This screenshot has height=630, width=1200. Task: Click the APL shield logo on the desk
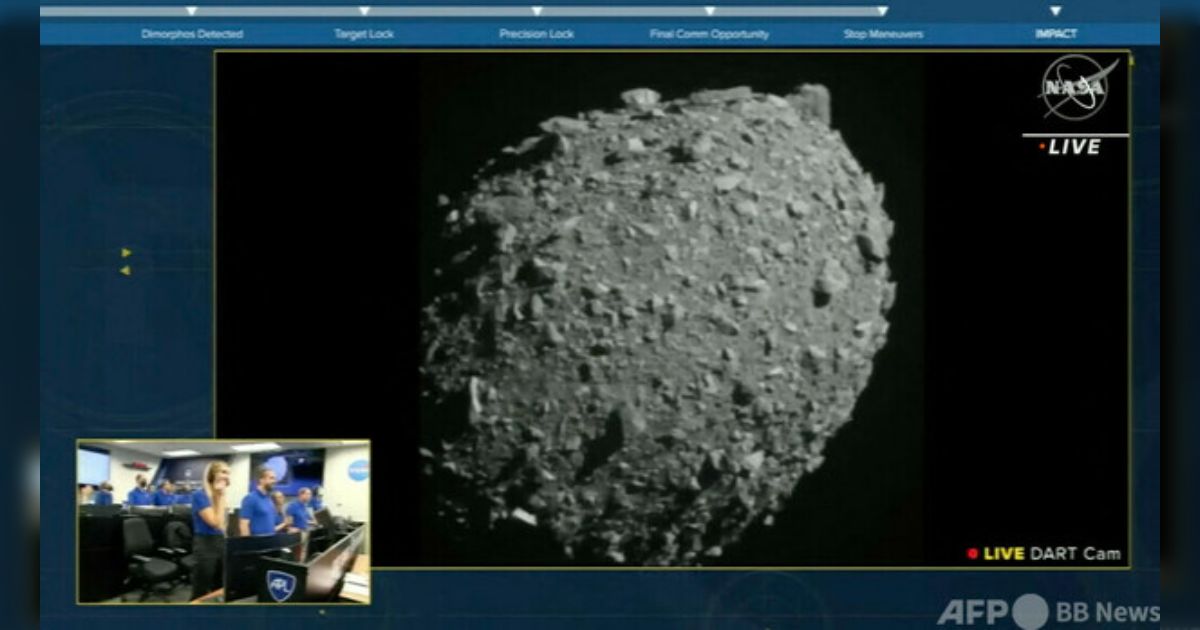[x=280, y=585]
